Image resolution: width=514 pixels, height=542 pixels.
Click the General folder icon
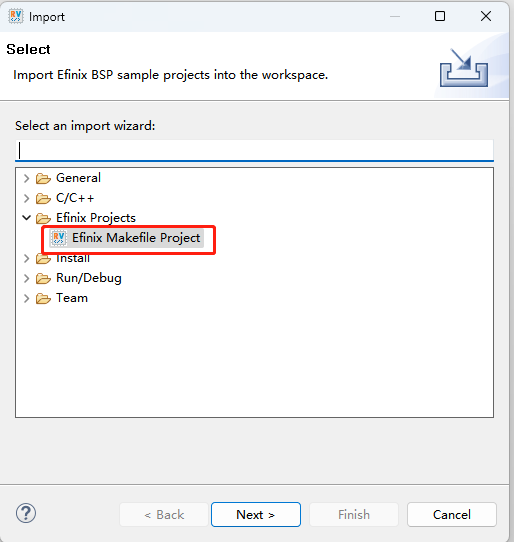pyautogui.click(x=43, y=178)
